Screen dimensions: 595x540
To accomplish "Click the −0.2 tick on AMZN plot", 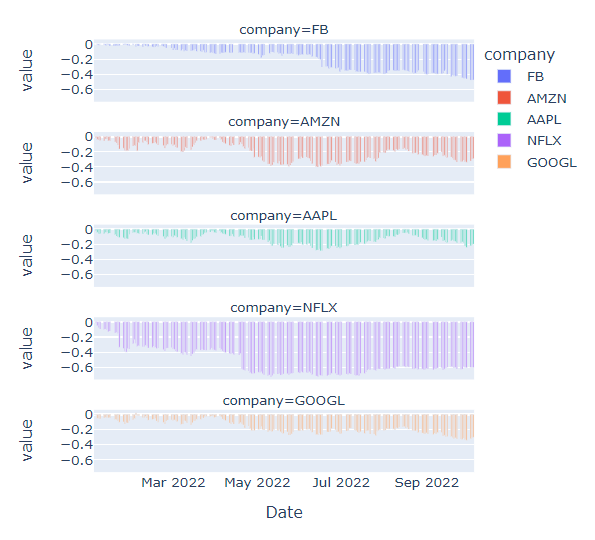I will 77,153.
